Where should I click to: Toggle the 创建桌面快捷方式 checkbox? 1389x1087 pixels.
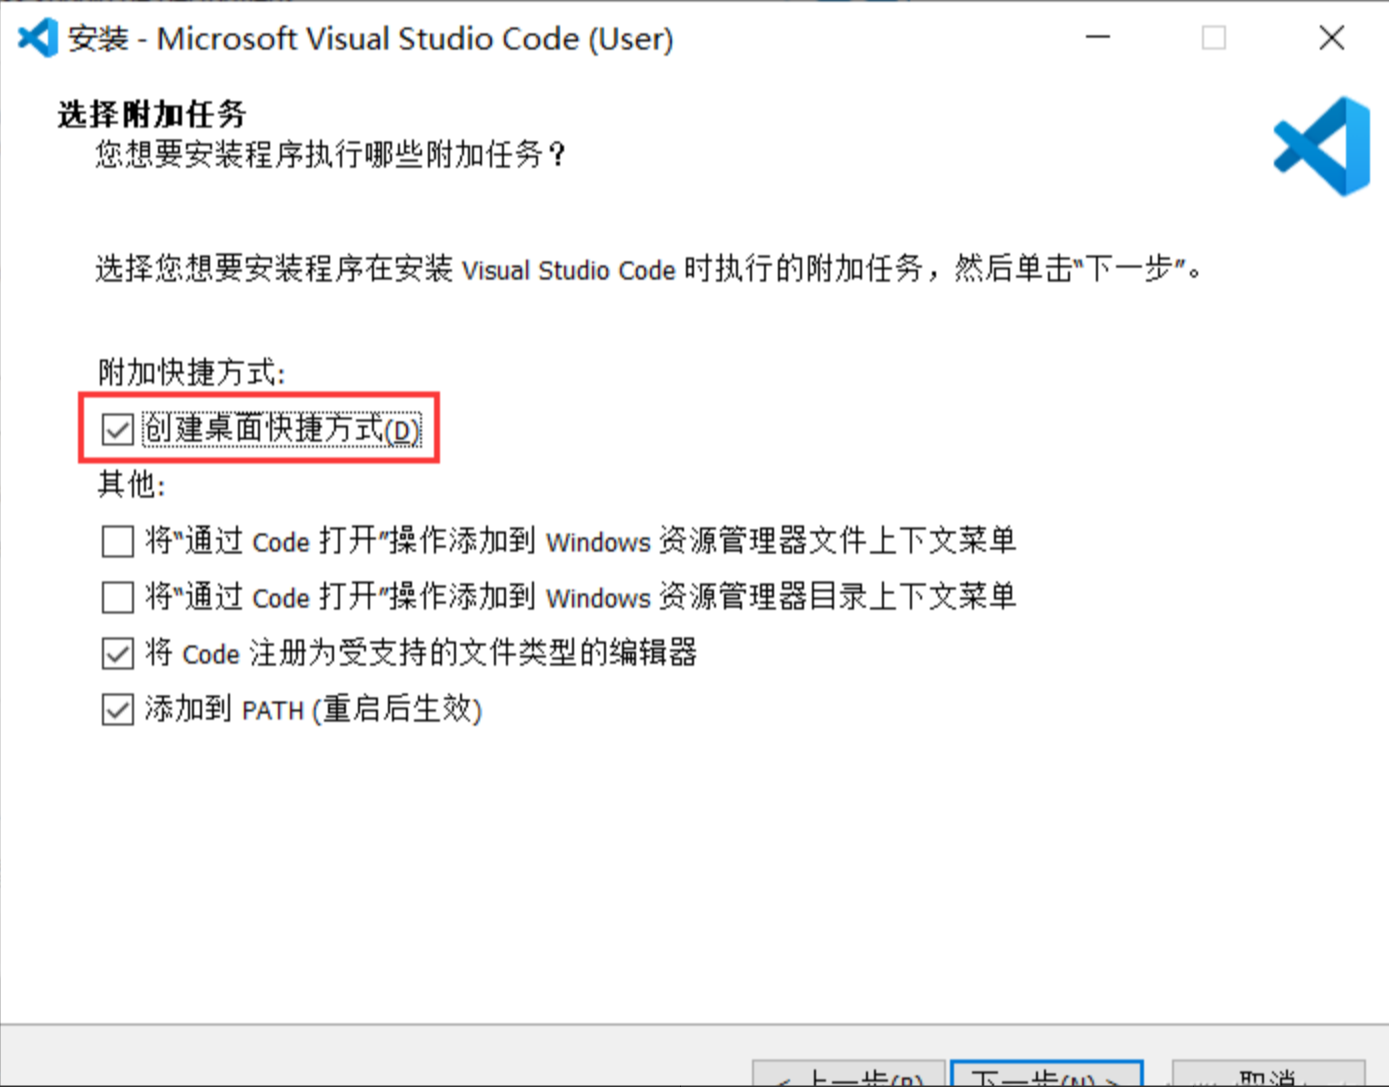coord(117,430)
